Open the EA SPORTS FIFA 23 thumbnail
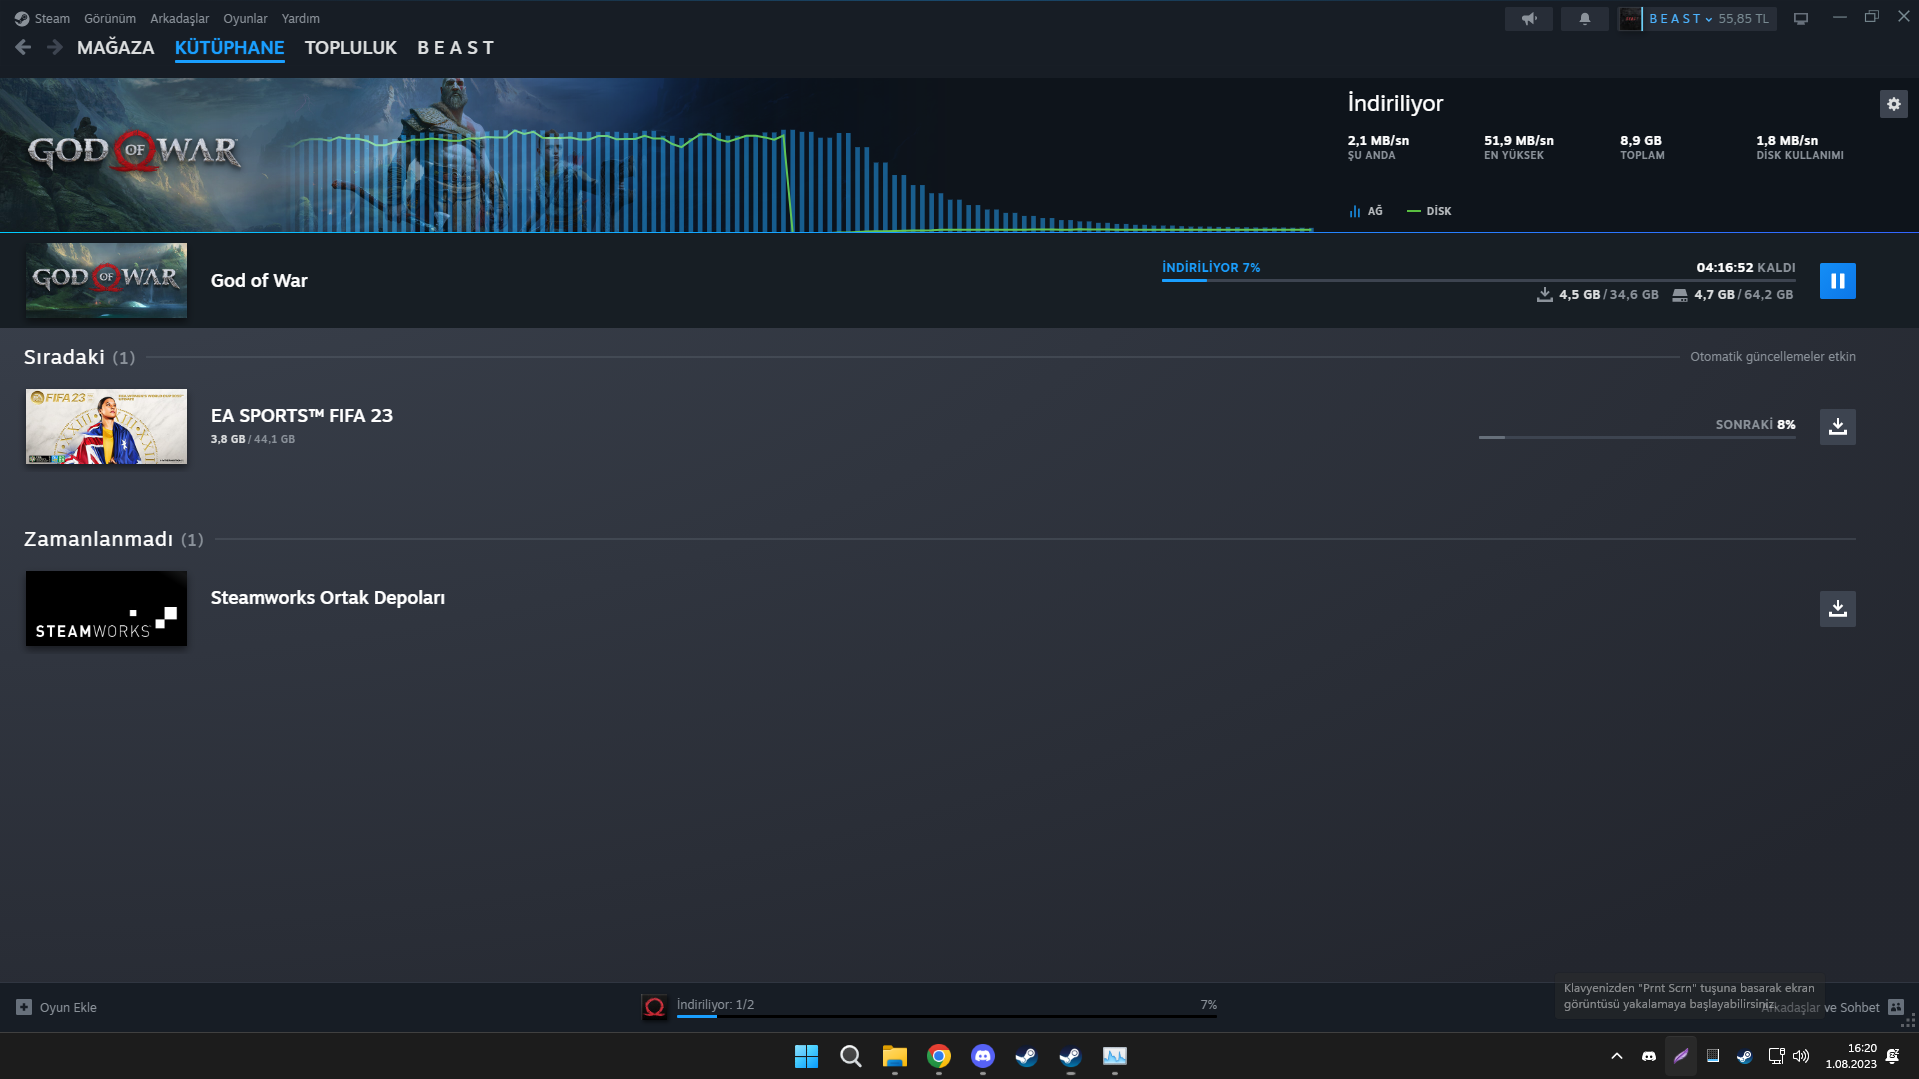This screenshot has height=1079, width=1919. point(106,426)
